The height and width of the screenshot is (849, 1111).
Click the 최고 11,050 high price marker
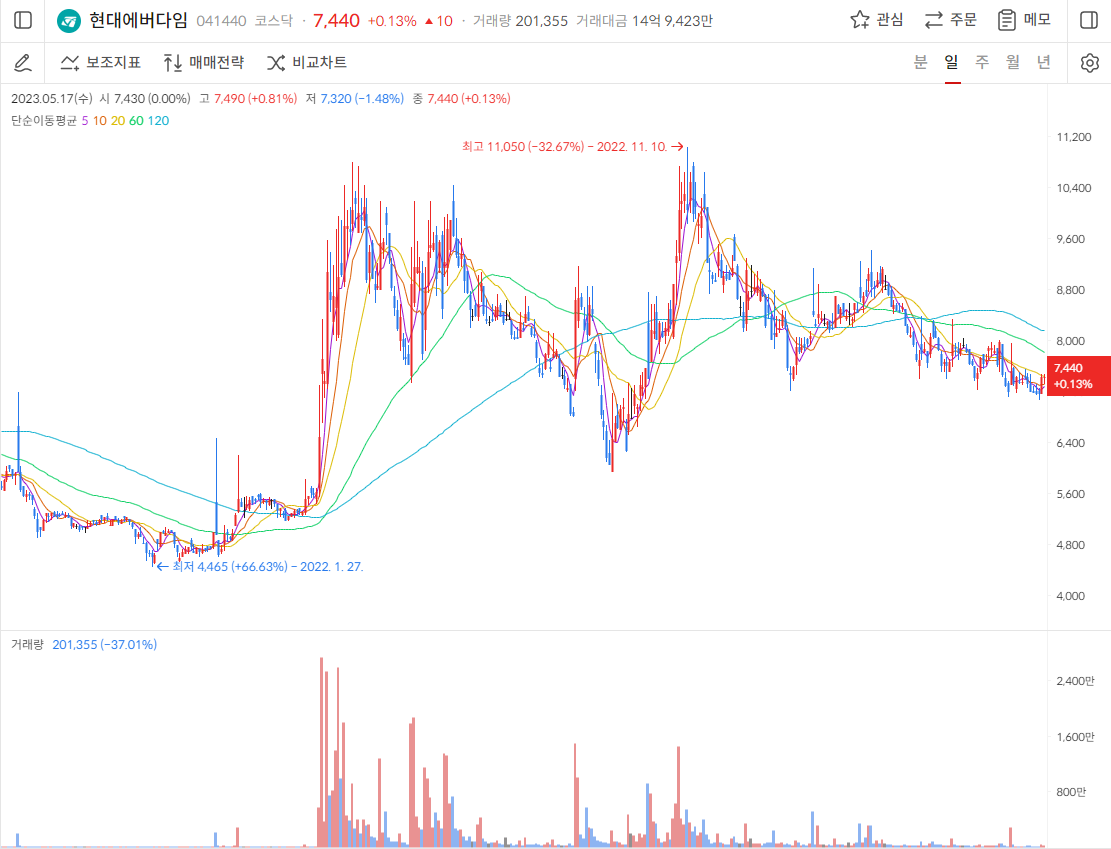coord(573,147)
